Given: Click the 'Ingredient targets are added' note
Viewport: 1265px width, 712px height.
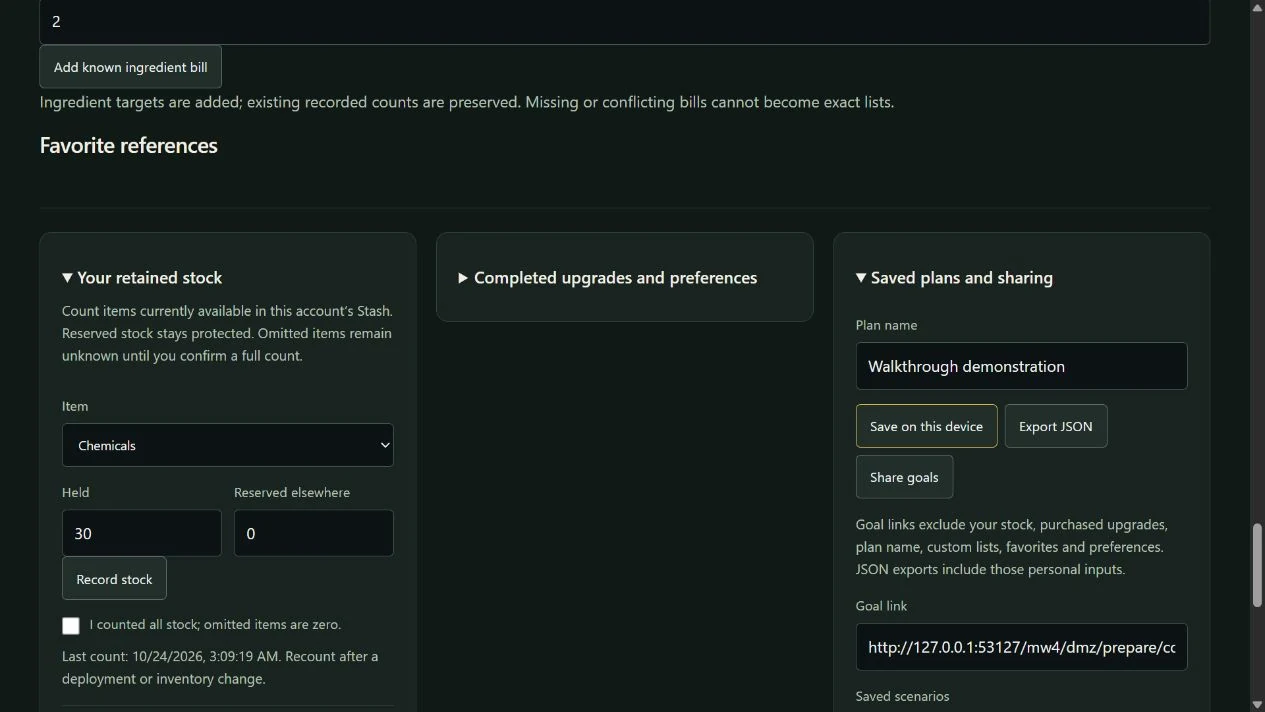Looking at the screenshot, I should point(466,102).
